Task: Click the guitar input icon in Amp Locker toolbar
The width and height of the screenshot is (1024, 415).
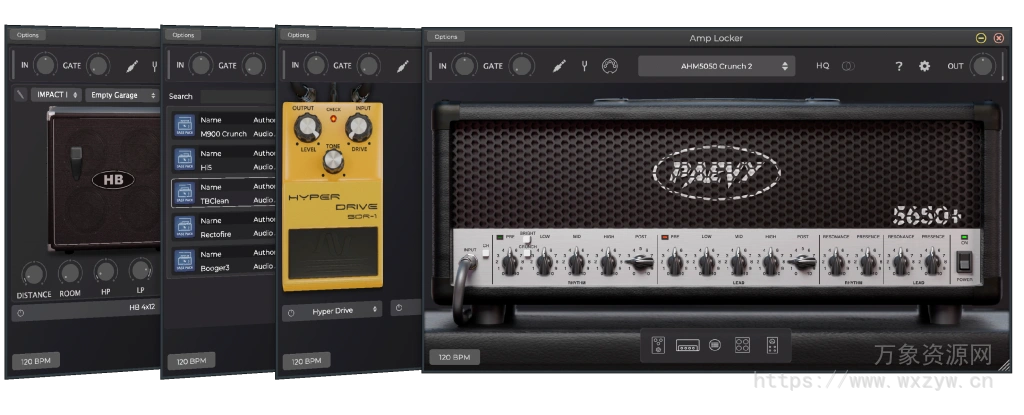Action: 560,66
